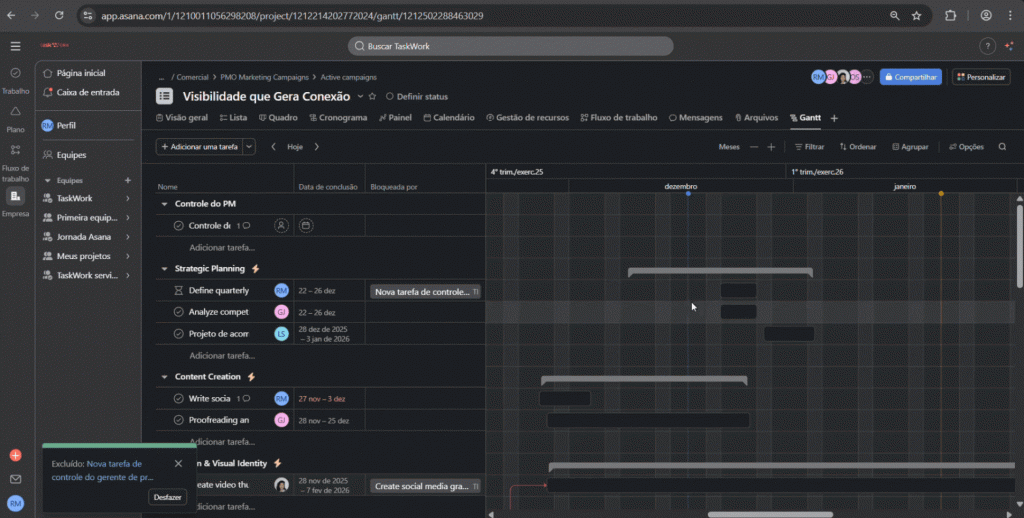Click the hamburger menu icon
Screen dimensions: 1024x518
tap(15, 47)
